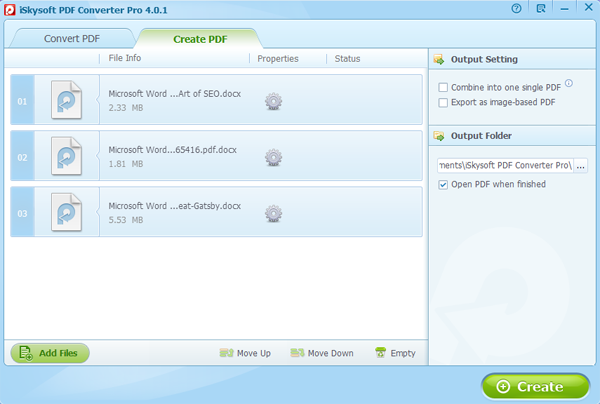
Task: Empty the file list
Action: point(395,353)
